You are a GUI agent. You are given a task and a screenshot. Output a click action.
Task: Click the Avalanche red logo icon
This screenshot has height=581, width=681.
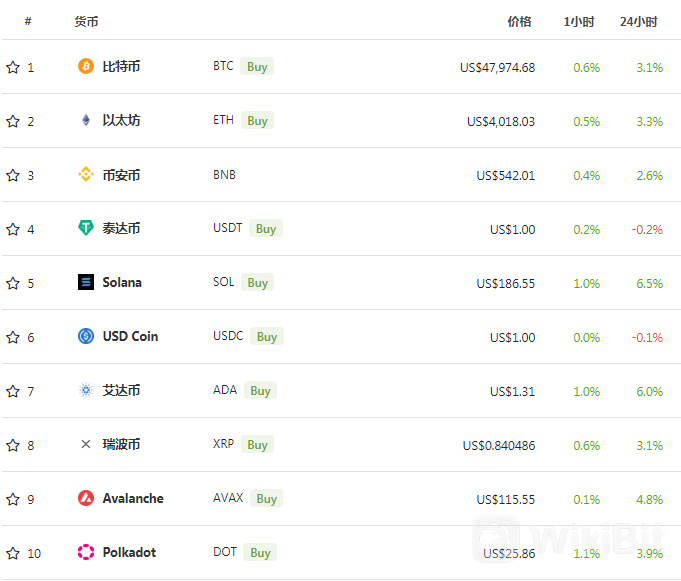click(x=86, y=498)
